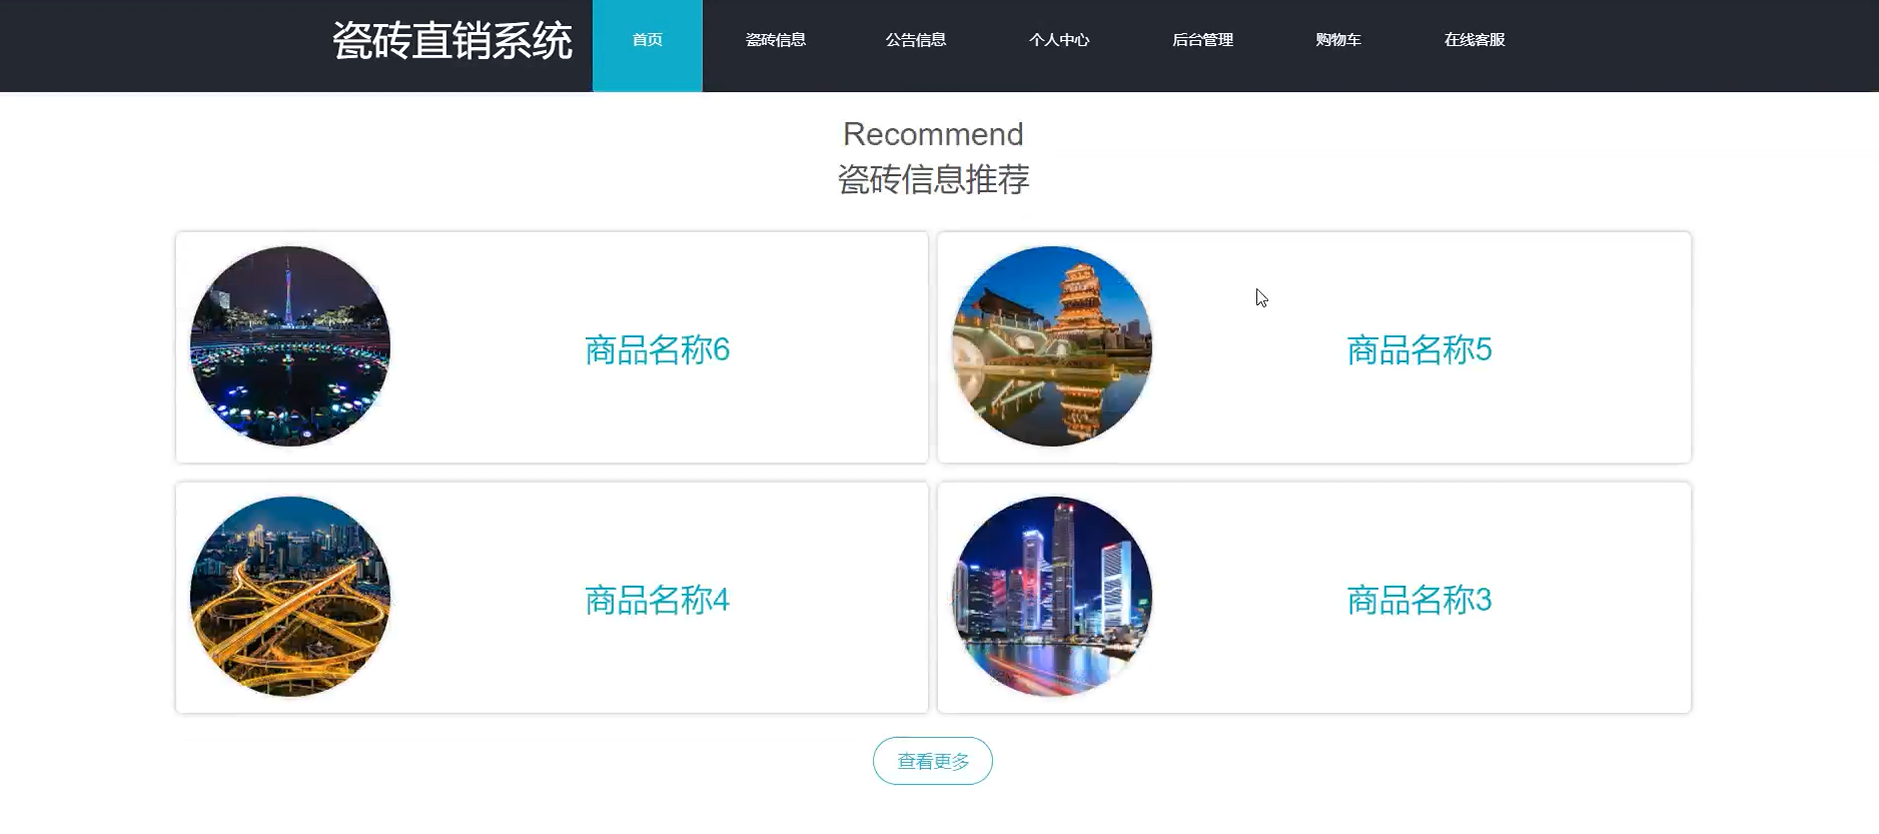Click the neon skyscrapers circular thumbnail
1879x834 pixels.
(1052, 596)
